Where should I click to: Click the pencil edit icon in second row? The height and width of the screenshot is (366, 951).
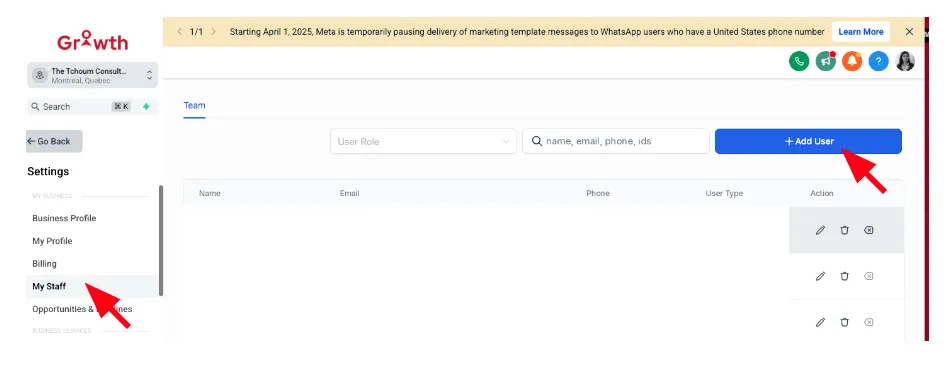pyautogui.click(x=821, y=276)
